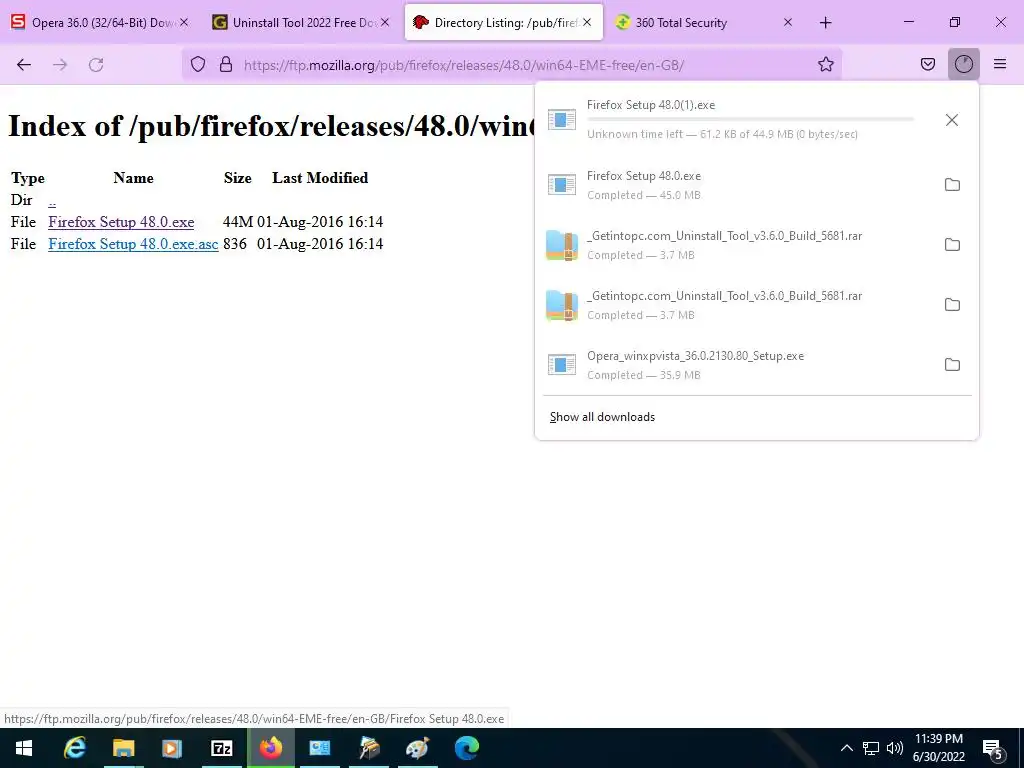This screenshot has height=768, width=1024.
Task: Show Firefox Setup 48.0.exe in folder
Action: pos(952,185)
